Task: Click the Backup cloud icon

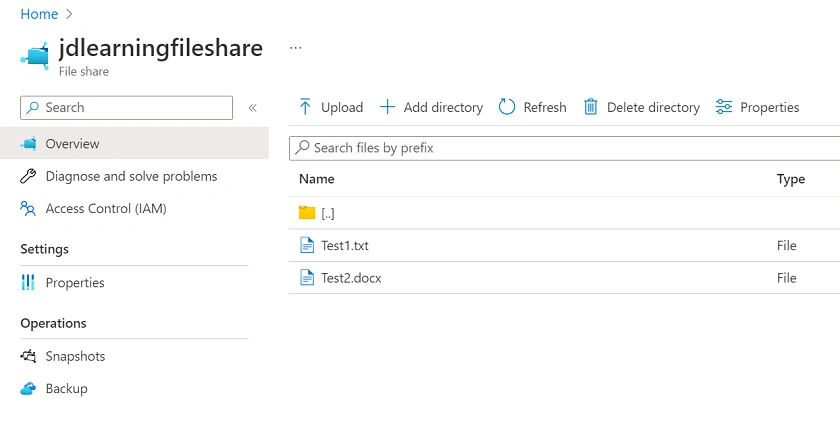Action: (x=28, y=389)
